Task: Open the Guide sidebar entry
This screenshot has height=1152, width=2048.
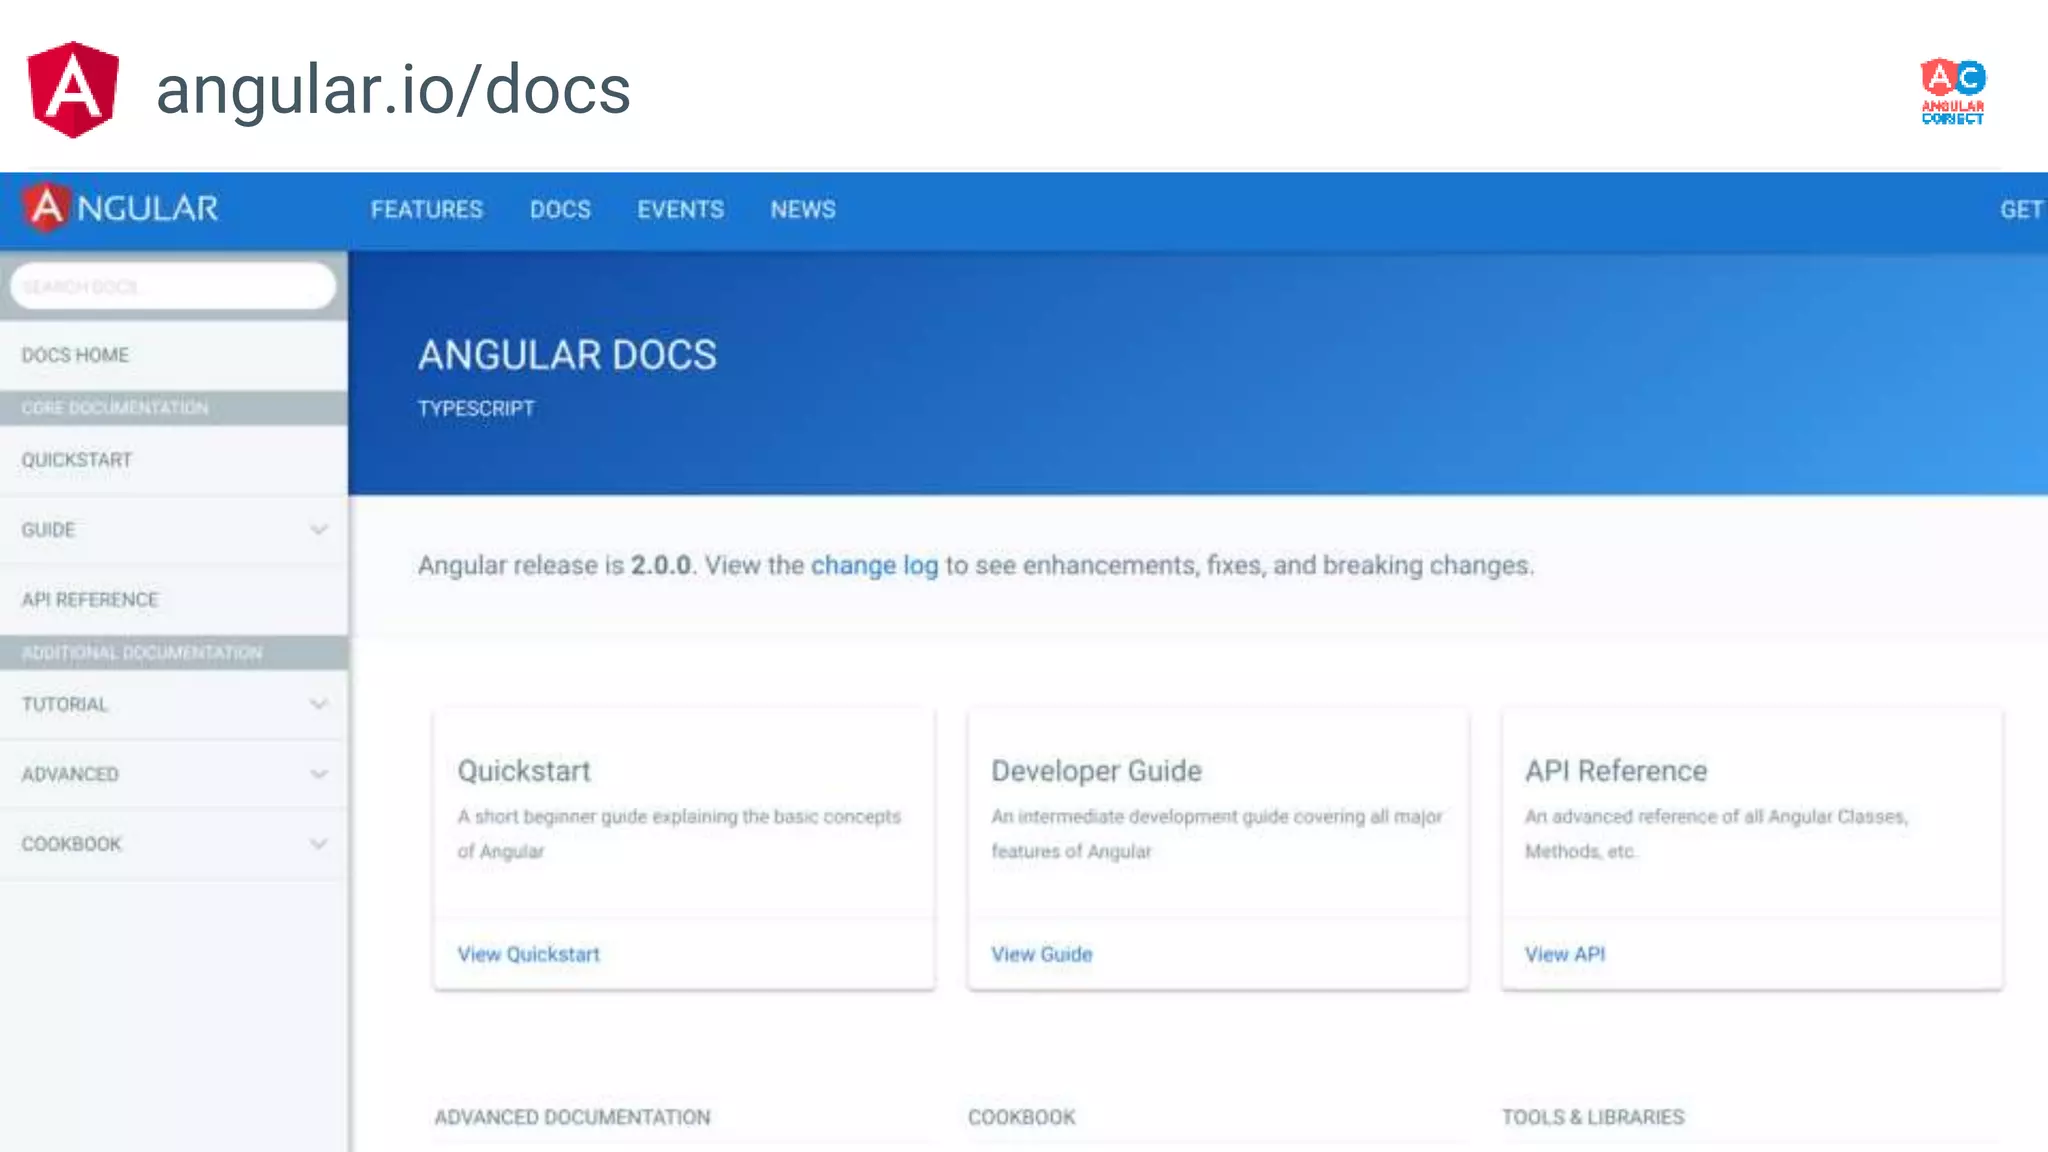Action: coord(49,530)
